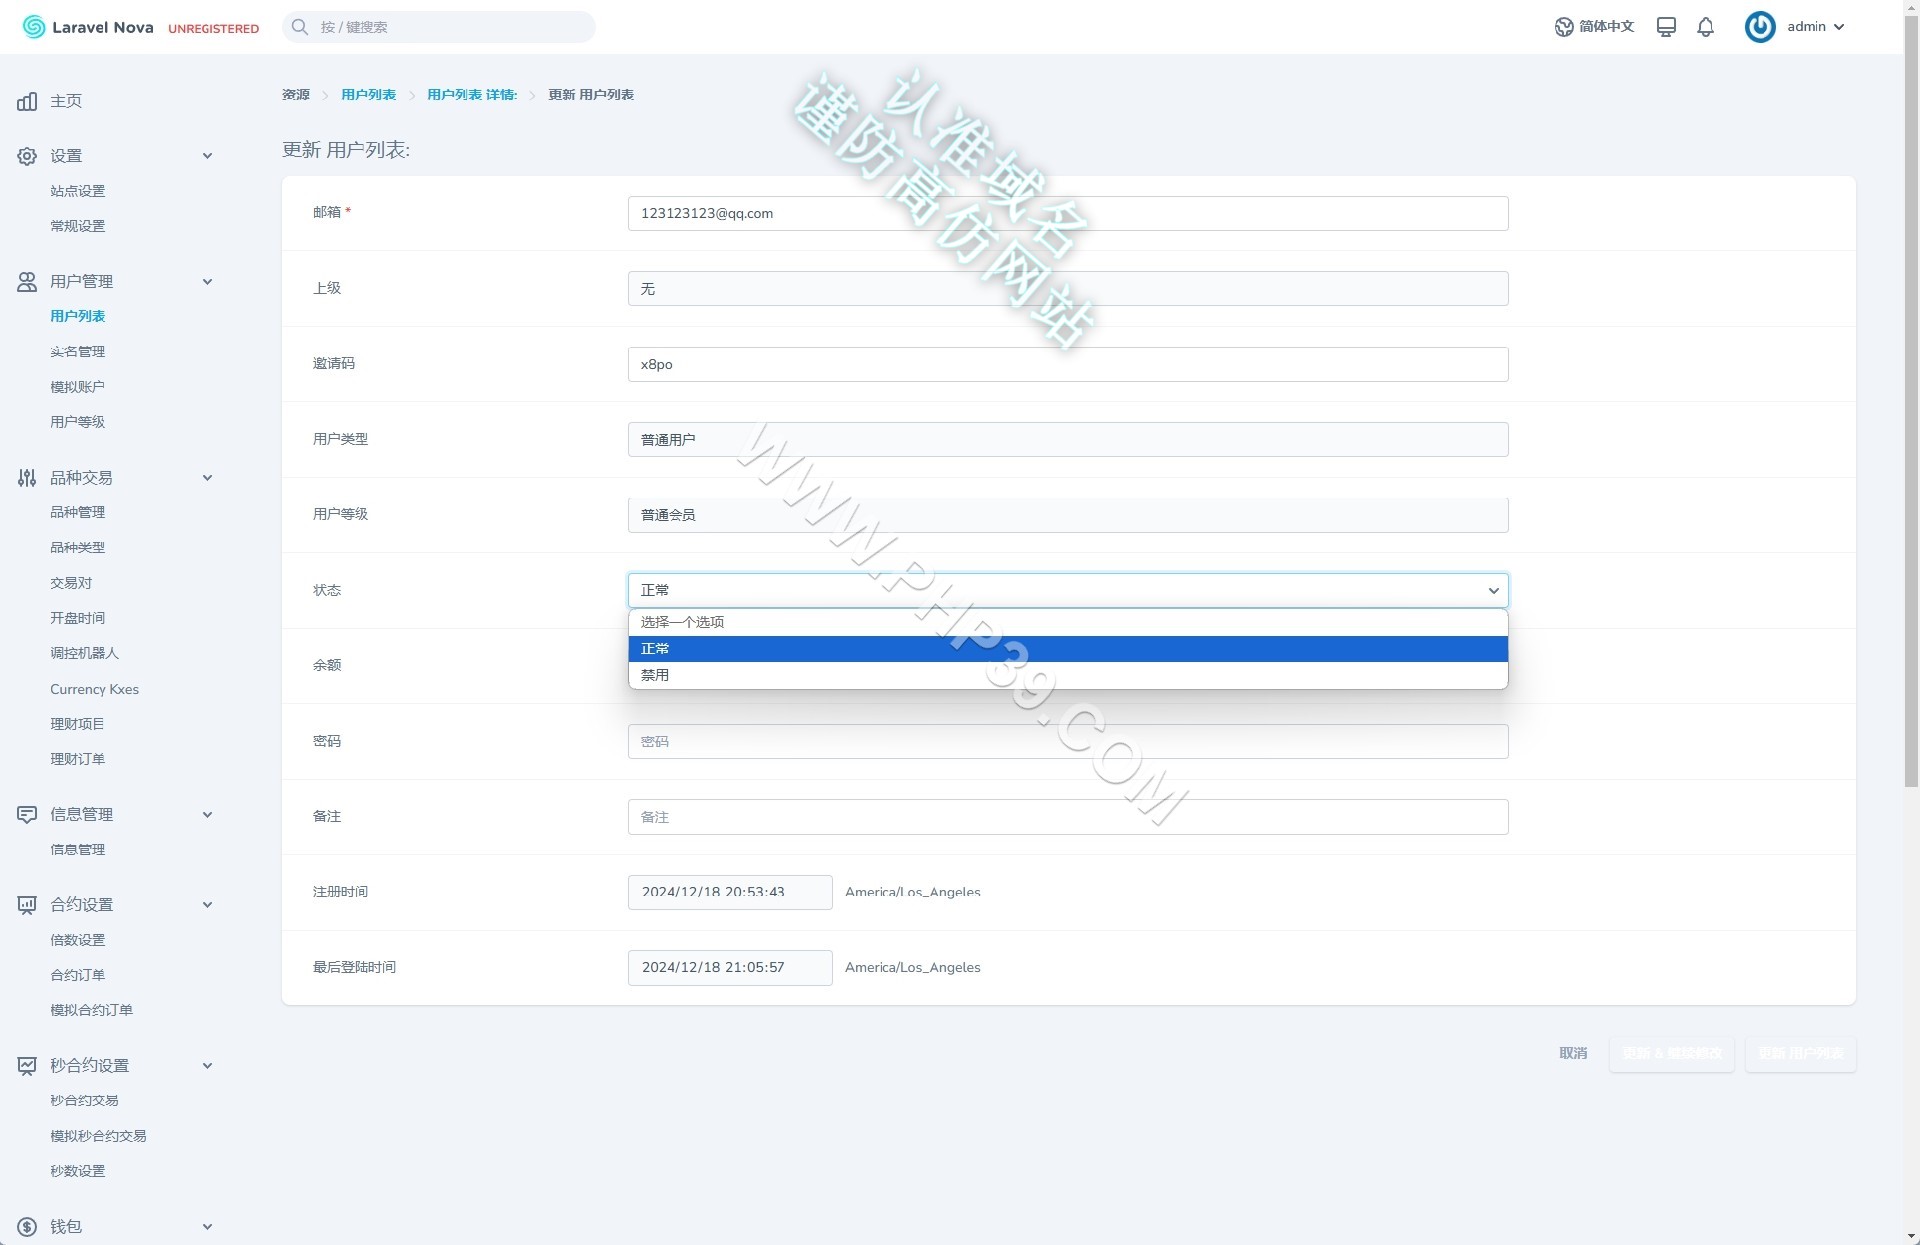Click the theme monitor icon in header
Image resolution: width=1920 pixels, height=1245 pixels.
1666,27
